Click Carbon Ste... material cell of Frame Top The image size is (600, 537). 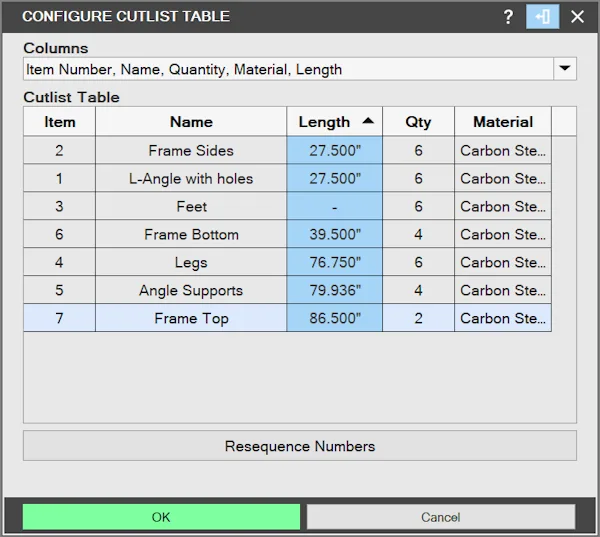coord(503,318)
